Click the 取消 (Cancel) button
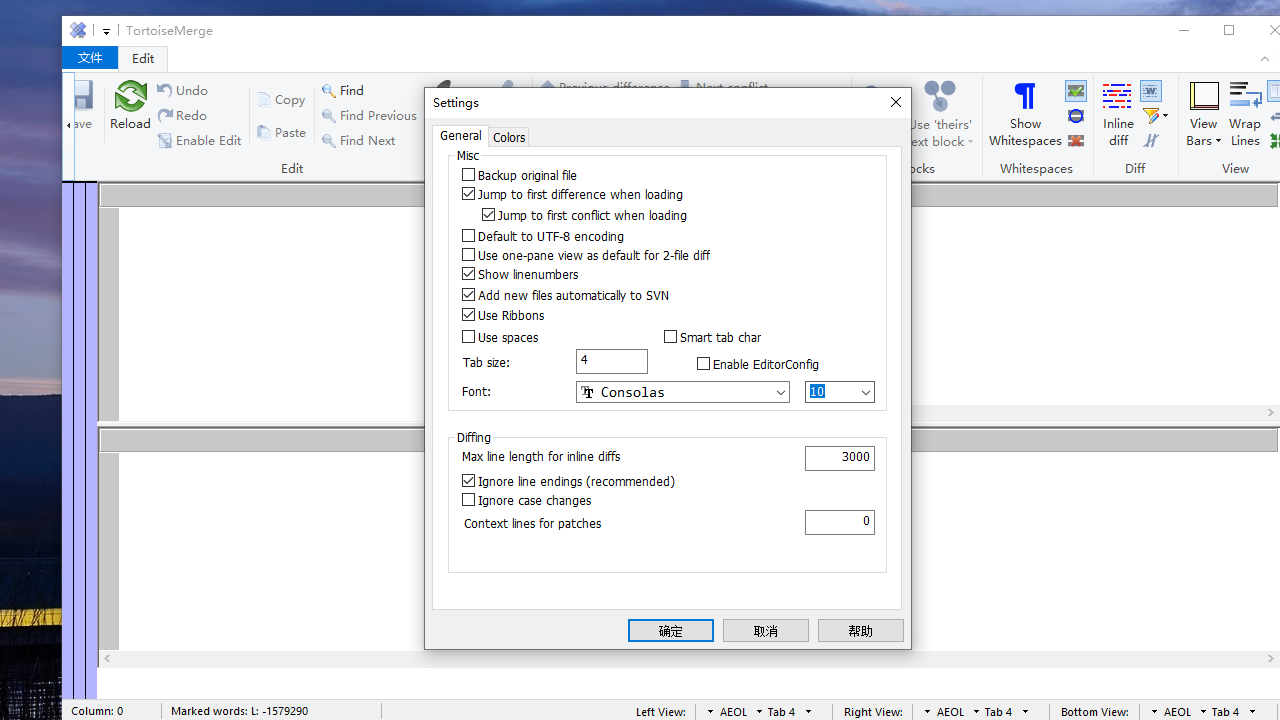Screen dimensions: 1280x720 click(765, 631)
